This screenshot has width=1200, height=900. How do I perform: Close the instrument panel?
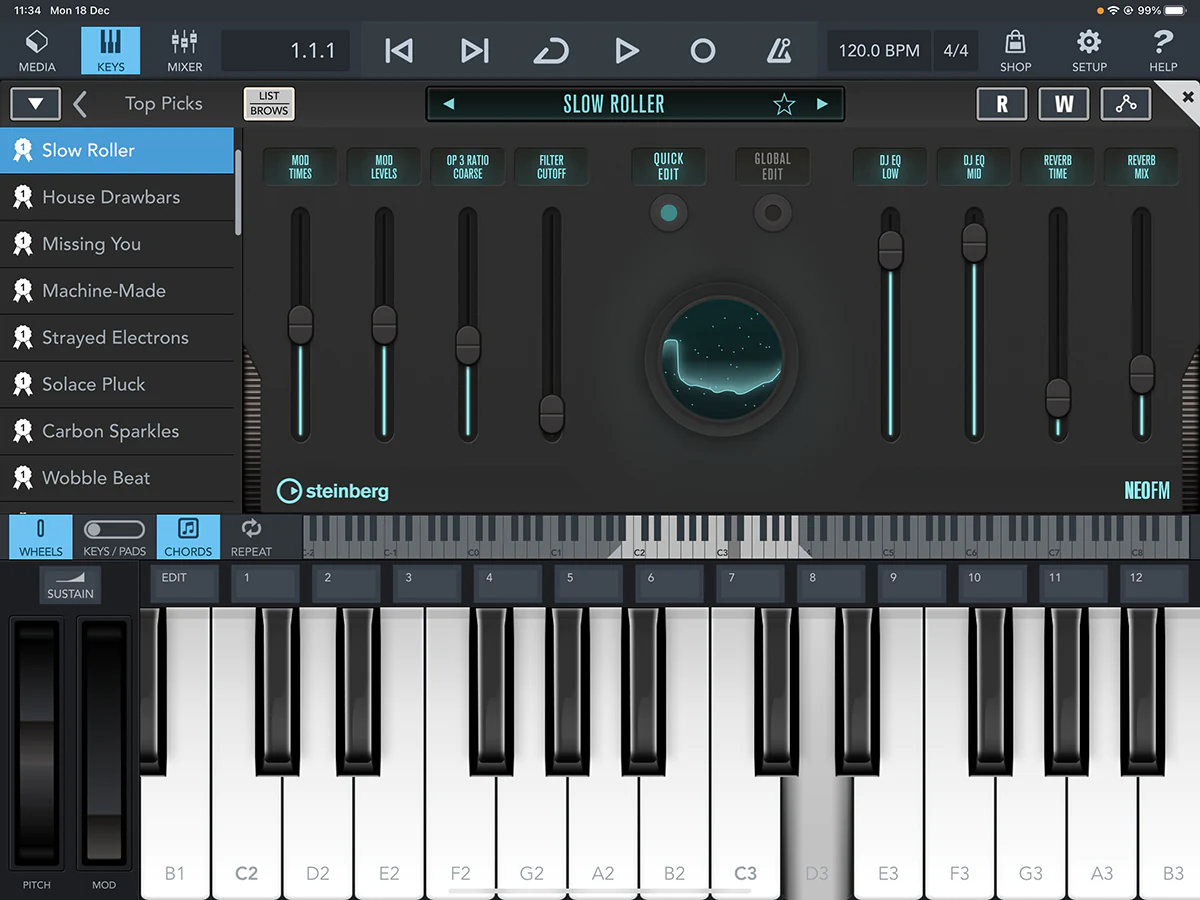[1188, 97]
